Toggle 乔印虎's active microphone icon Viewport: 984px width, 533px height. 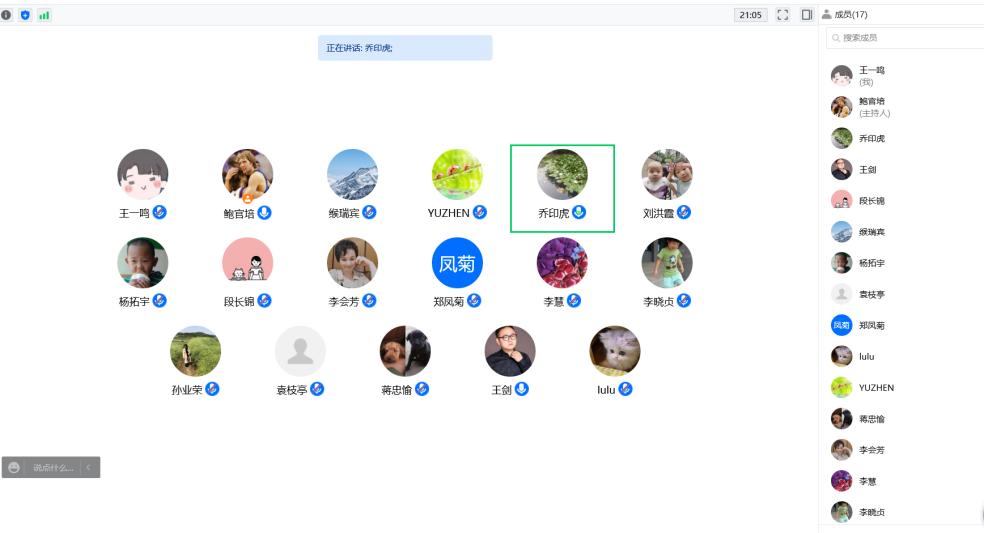point(579,212)
